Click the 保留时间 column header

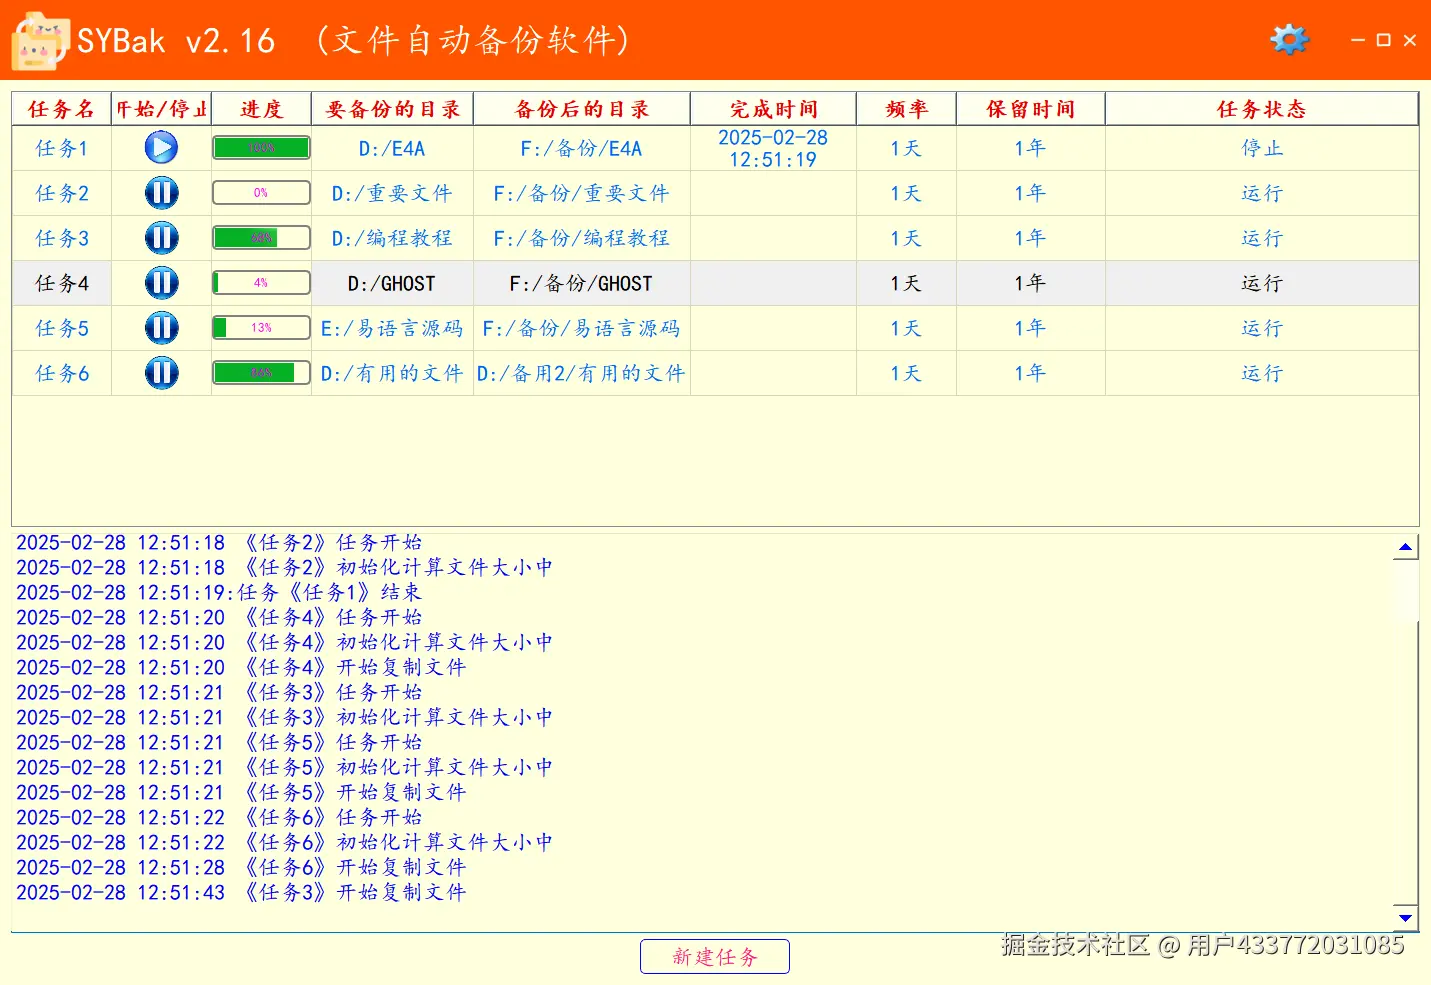pos(1030,108)
